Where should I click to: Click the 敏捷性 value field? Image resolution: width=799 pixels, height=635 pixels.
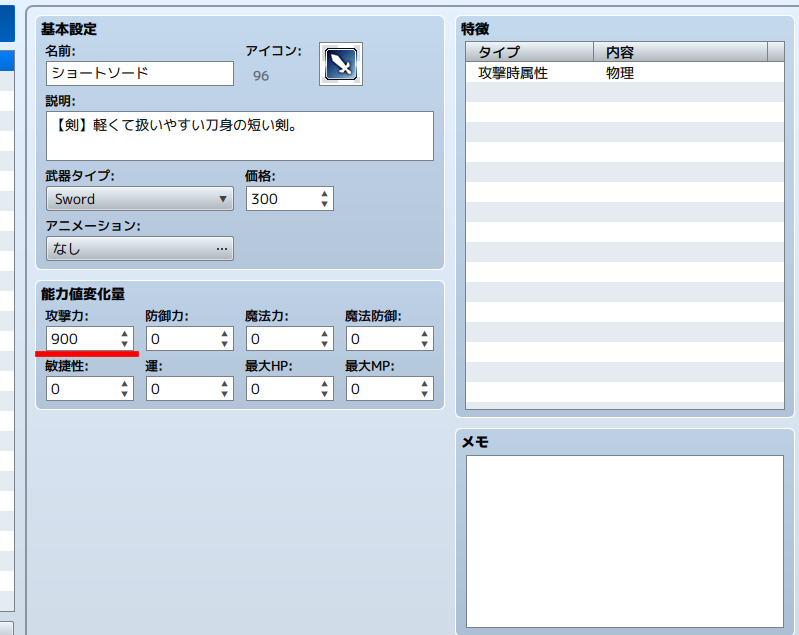point(80,389)
